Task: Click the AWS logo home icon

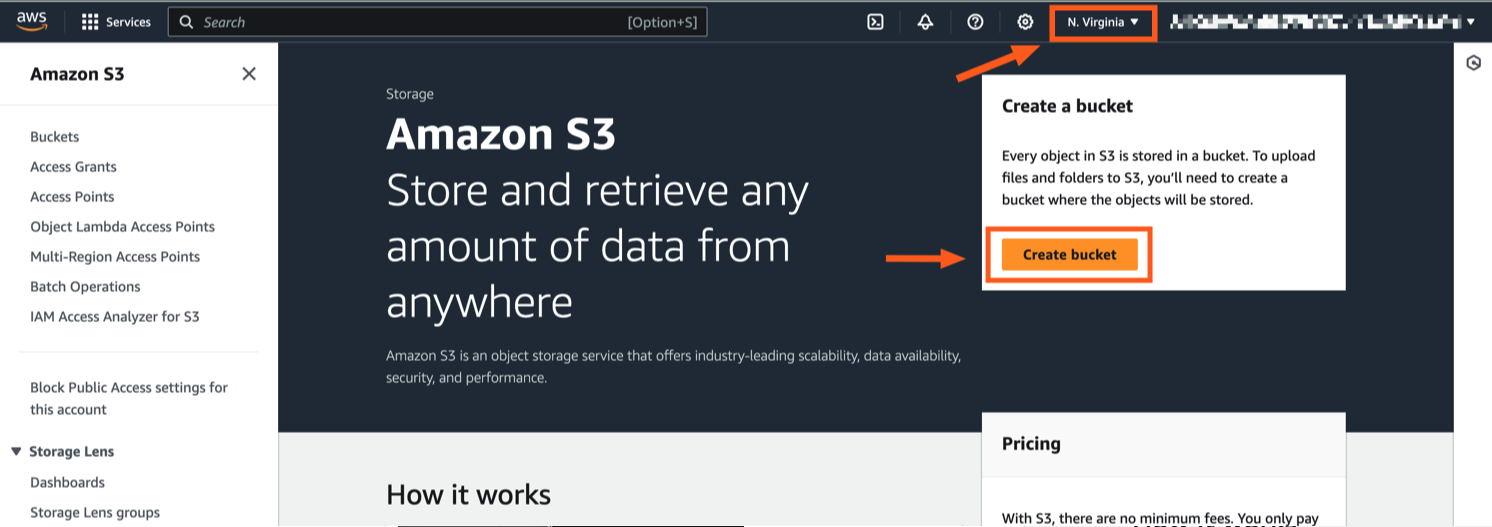Action: [32, 22]
